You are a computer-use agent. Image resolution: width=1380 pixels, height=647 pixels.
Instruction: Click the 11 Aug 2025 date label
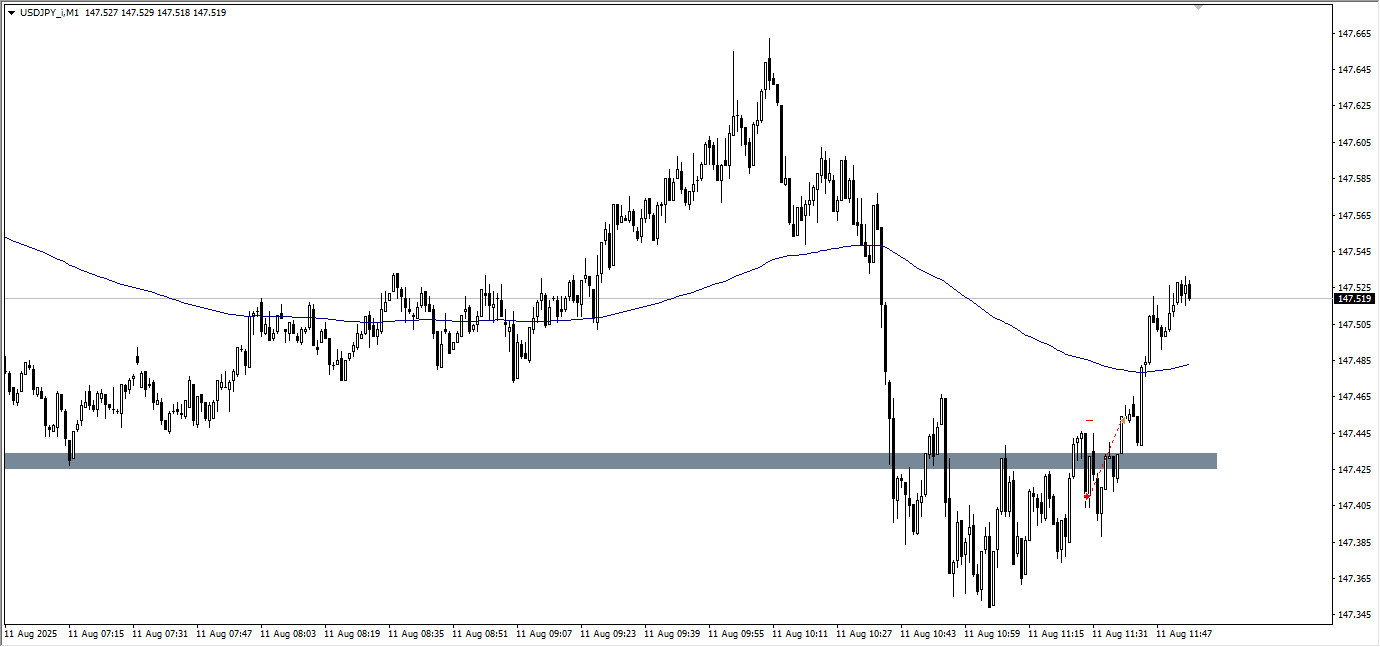coord(31,634)
